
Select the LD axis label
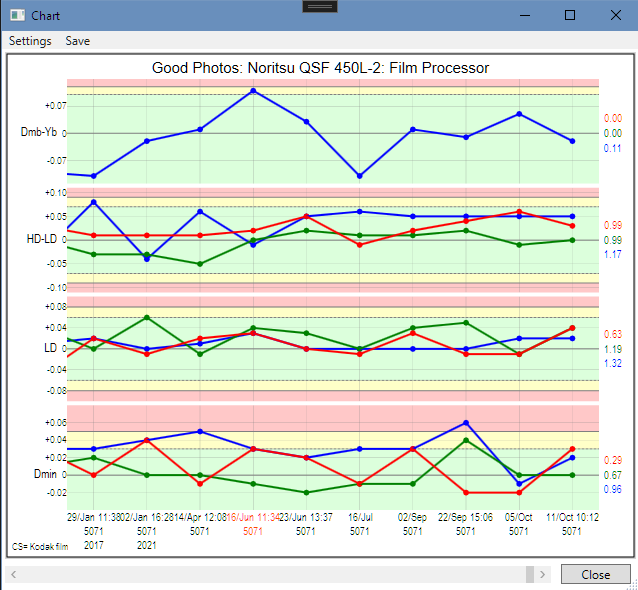coord(50,348)
